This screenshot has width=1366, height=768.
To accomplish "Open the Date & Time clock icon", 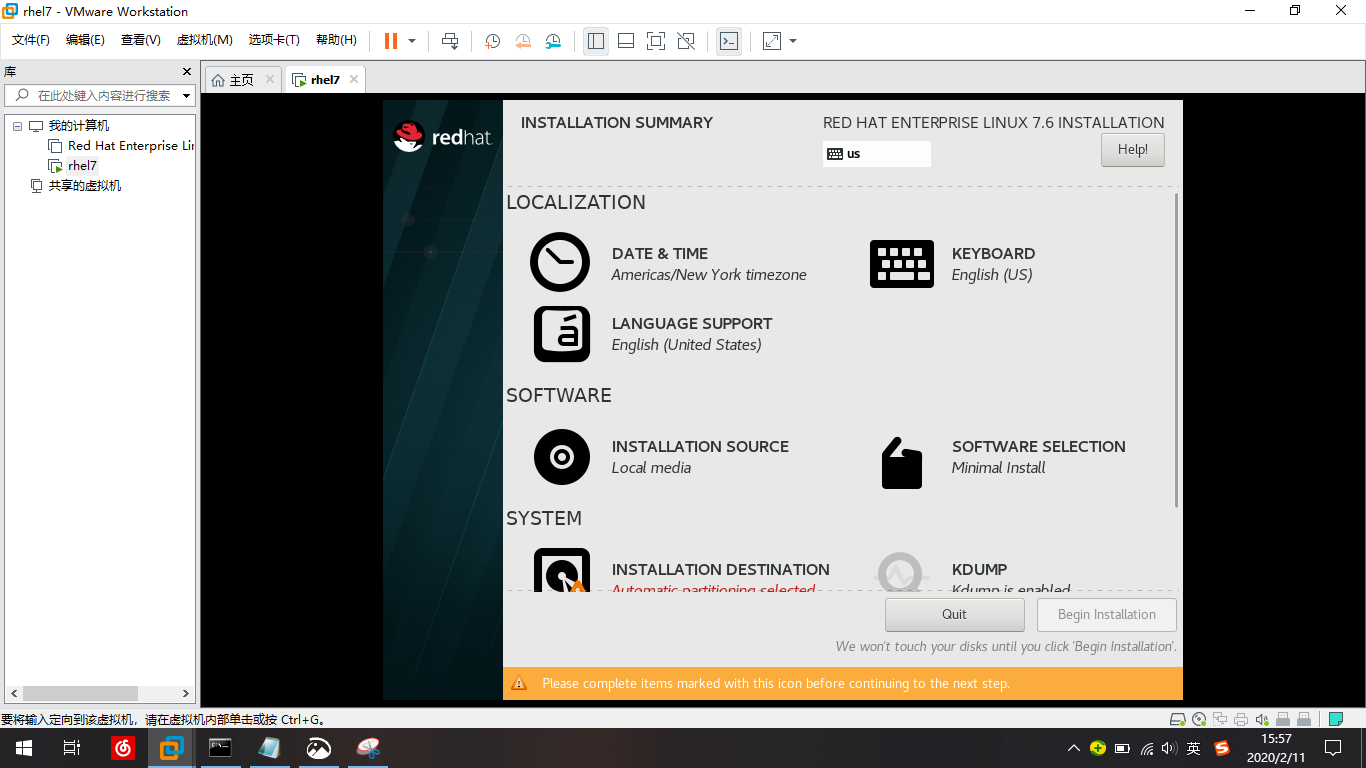I will (560, 262).
